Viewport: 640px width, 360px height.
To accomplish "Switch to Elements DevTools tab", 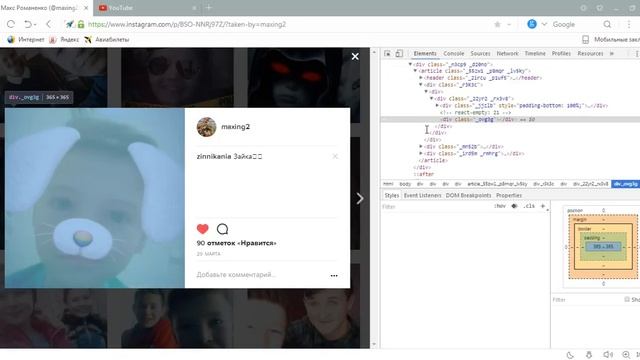I will coord(425,53).
